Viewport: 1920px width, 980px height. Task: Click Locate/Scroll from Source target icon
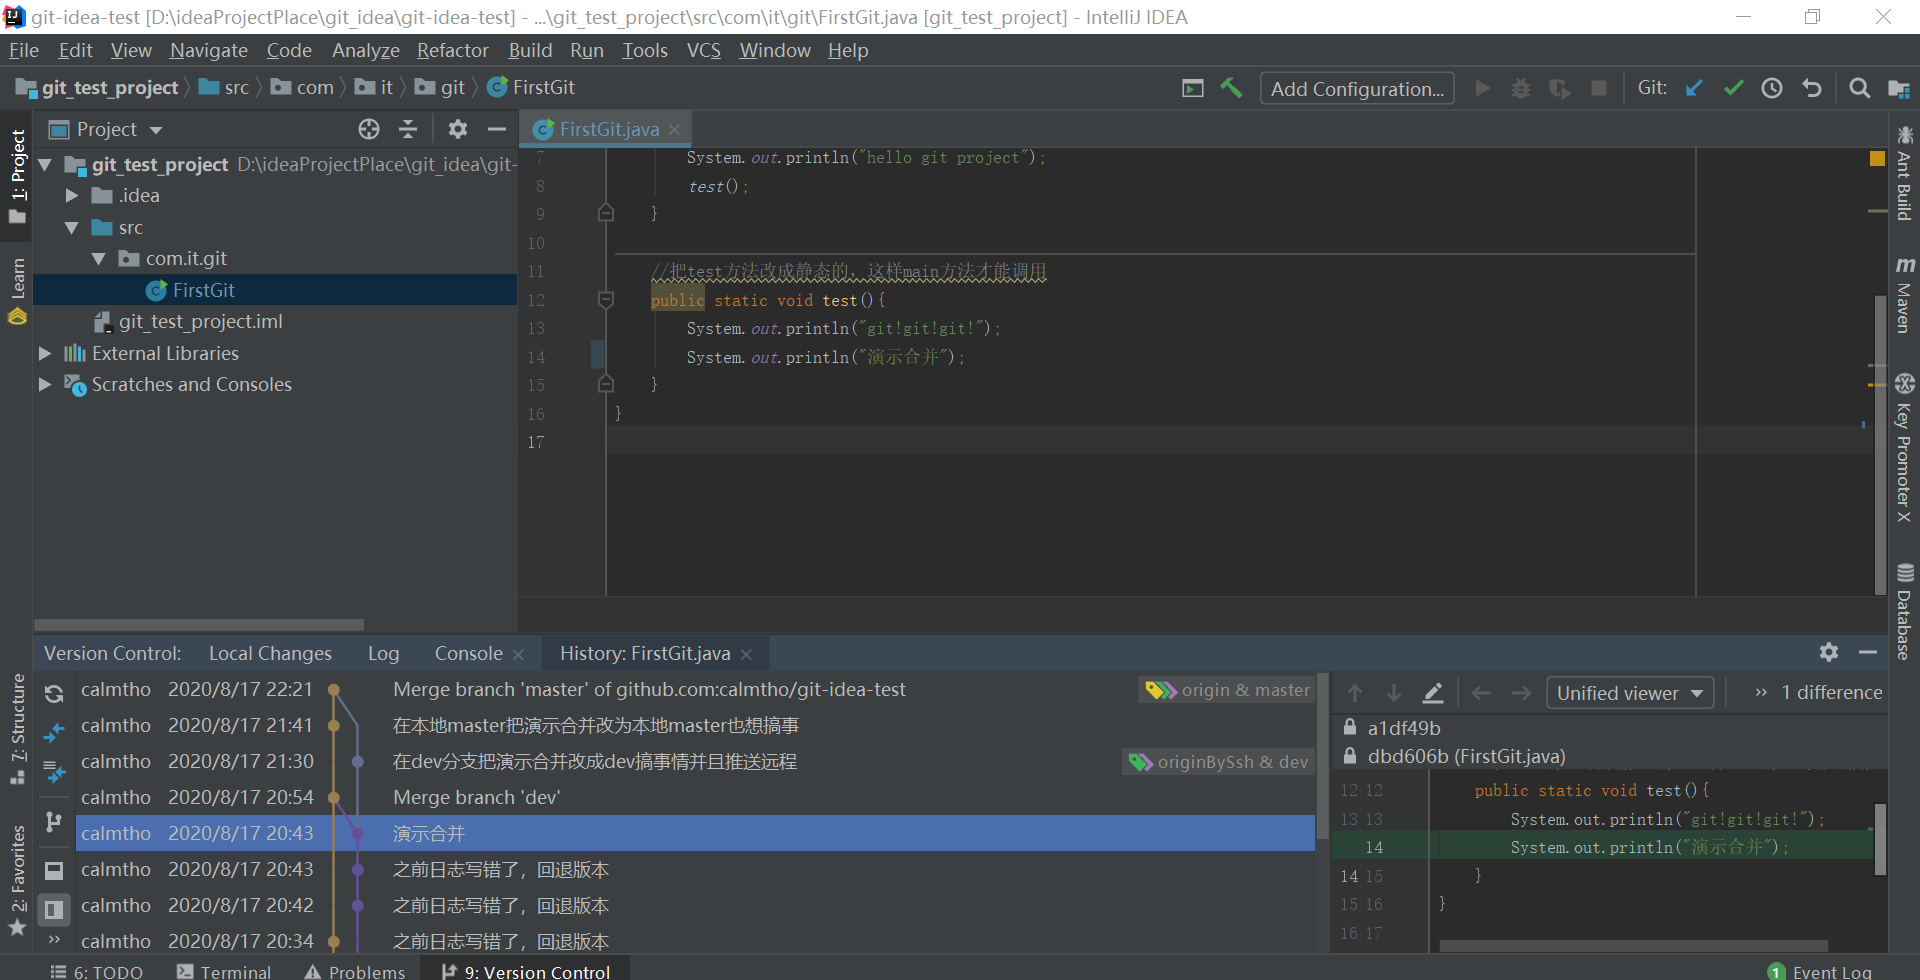click(369, 129)
